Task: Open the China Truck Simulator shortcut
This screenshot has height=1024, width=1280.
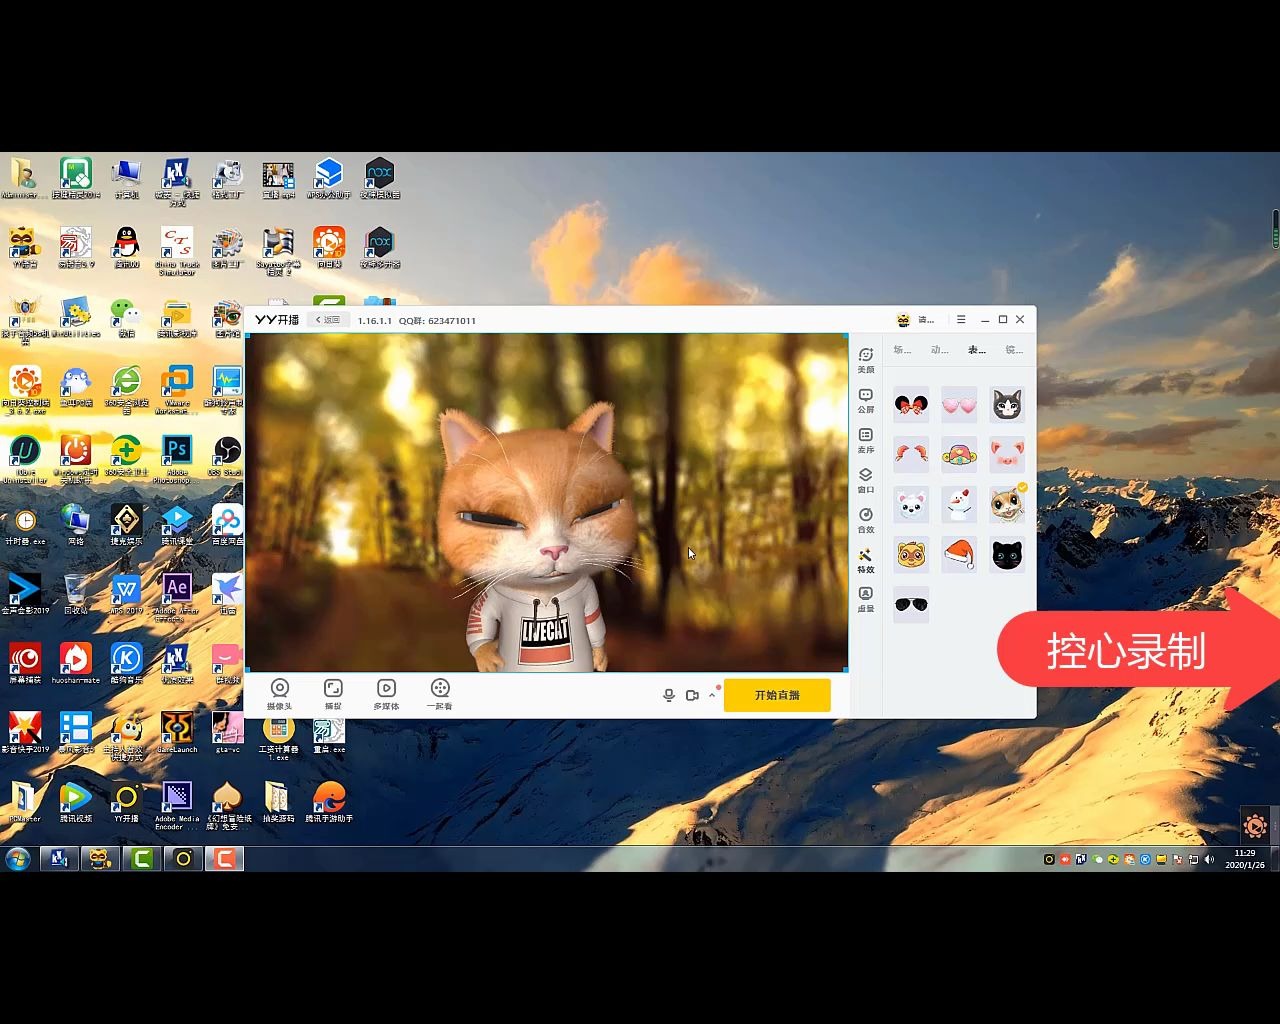Action: (x=177, y=252)
